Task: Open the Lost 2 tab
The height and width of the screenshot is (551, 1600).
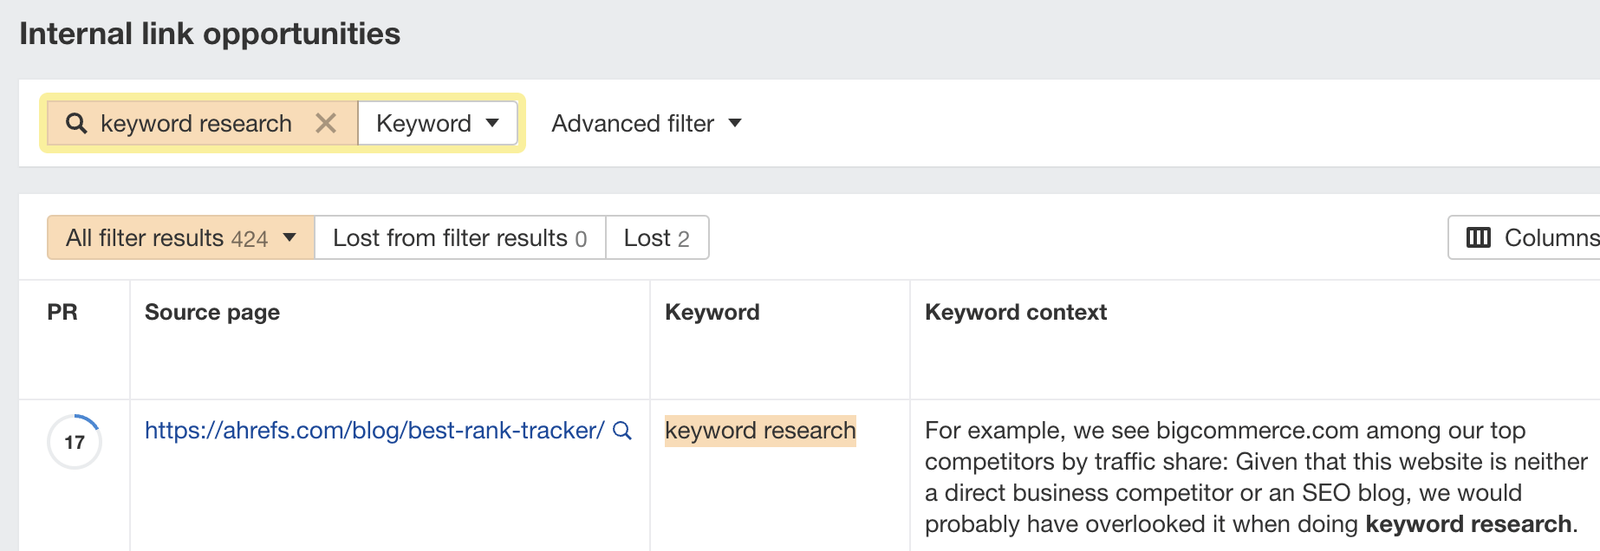Action: [x=656, y=238]
